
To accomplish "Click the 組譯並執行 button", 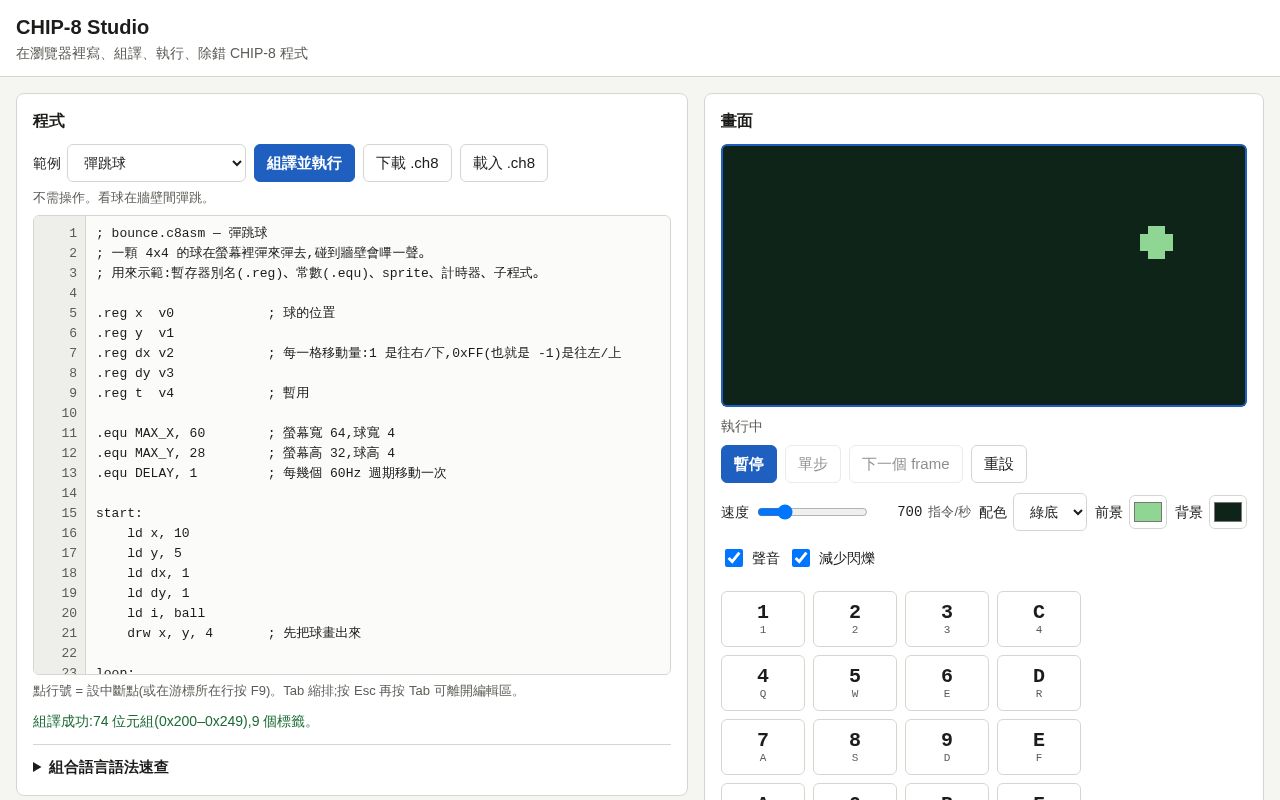I will 304,163.
